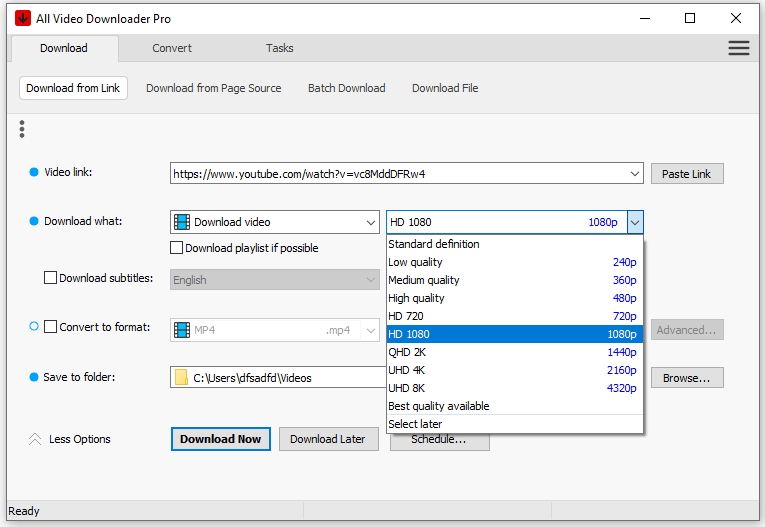Viewport: 765px width, 527px height.
Task: Check the Convert to format checkbox
Action: pos(50,326)
